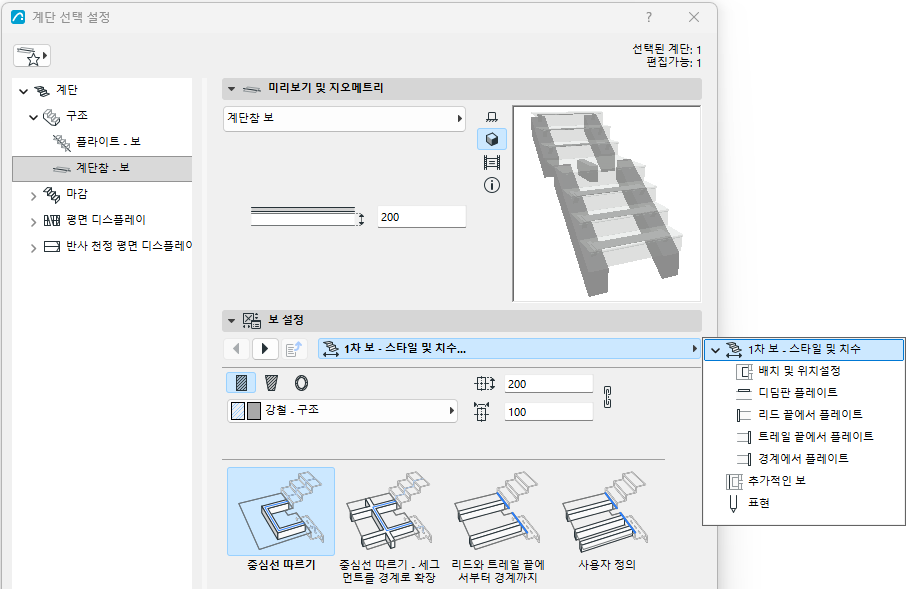Open the info icon beside preview
913x589 pixels.
(x=492, y=185)
